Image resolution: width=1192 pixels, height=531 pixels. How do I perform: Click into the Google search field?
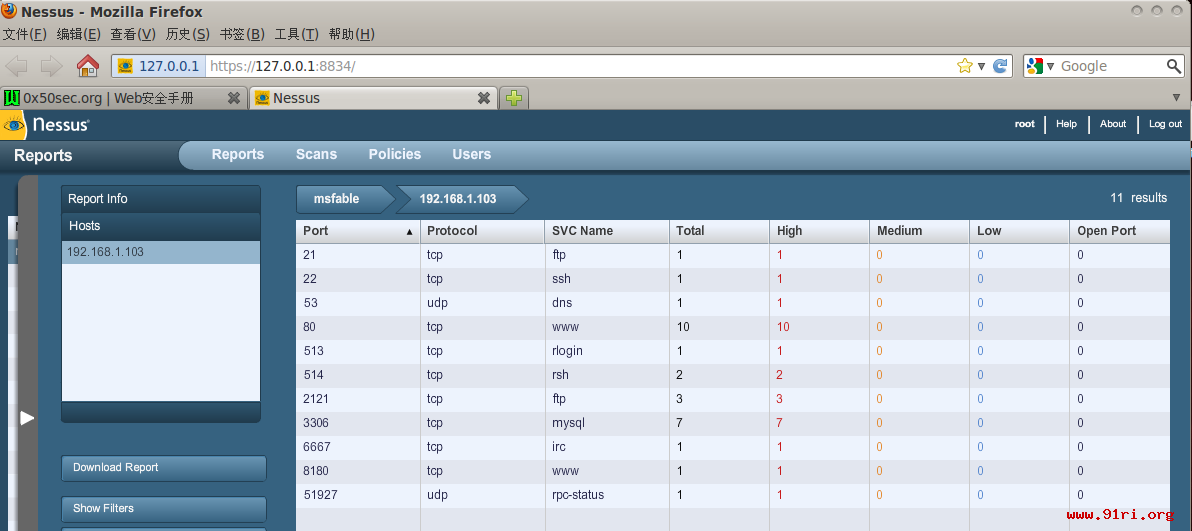[1110, 66]
